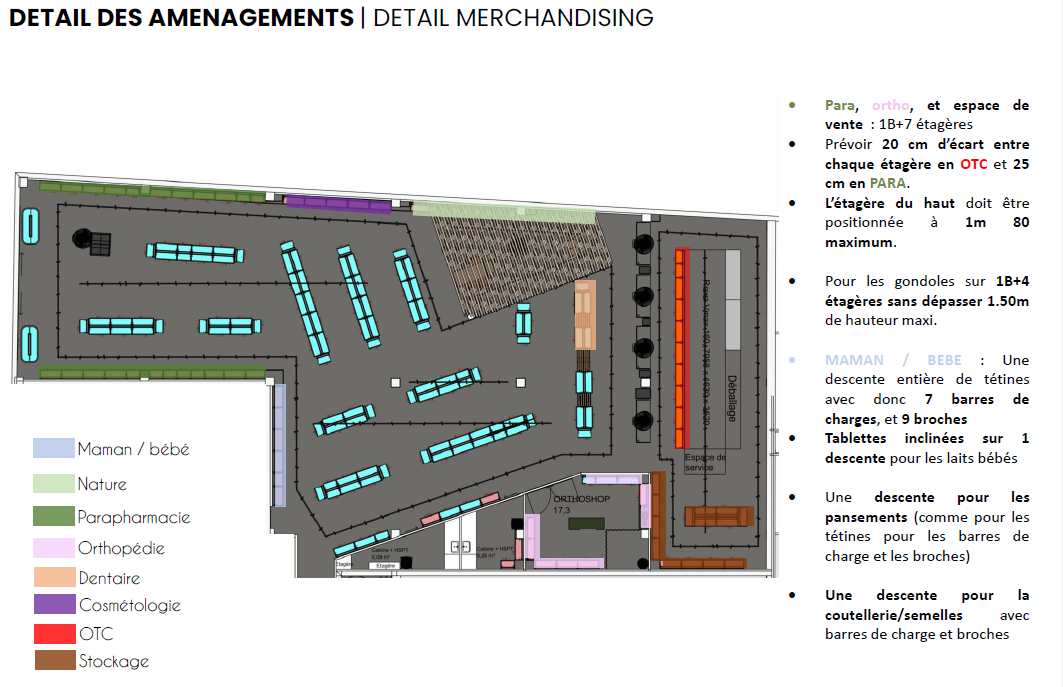1063x687 pixels.
Task: Click the Déballage area label
Action: [x=732, y=398]
